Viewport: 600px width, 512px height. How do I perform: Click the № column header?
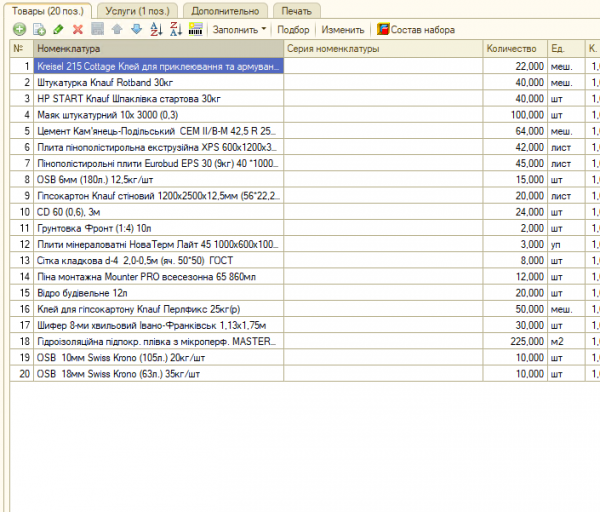(22, 49)
